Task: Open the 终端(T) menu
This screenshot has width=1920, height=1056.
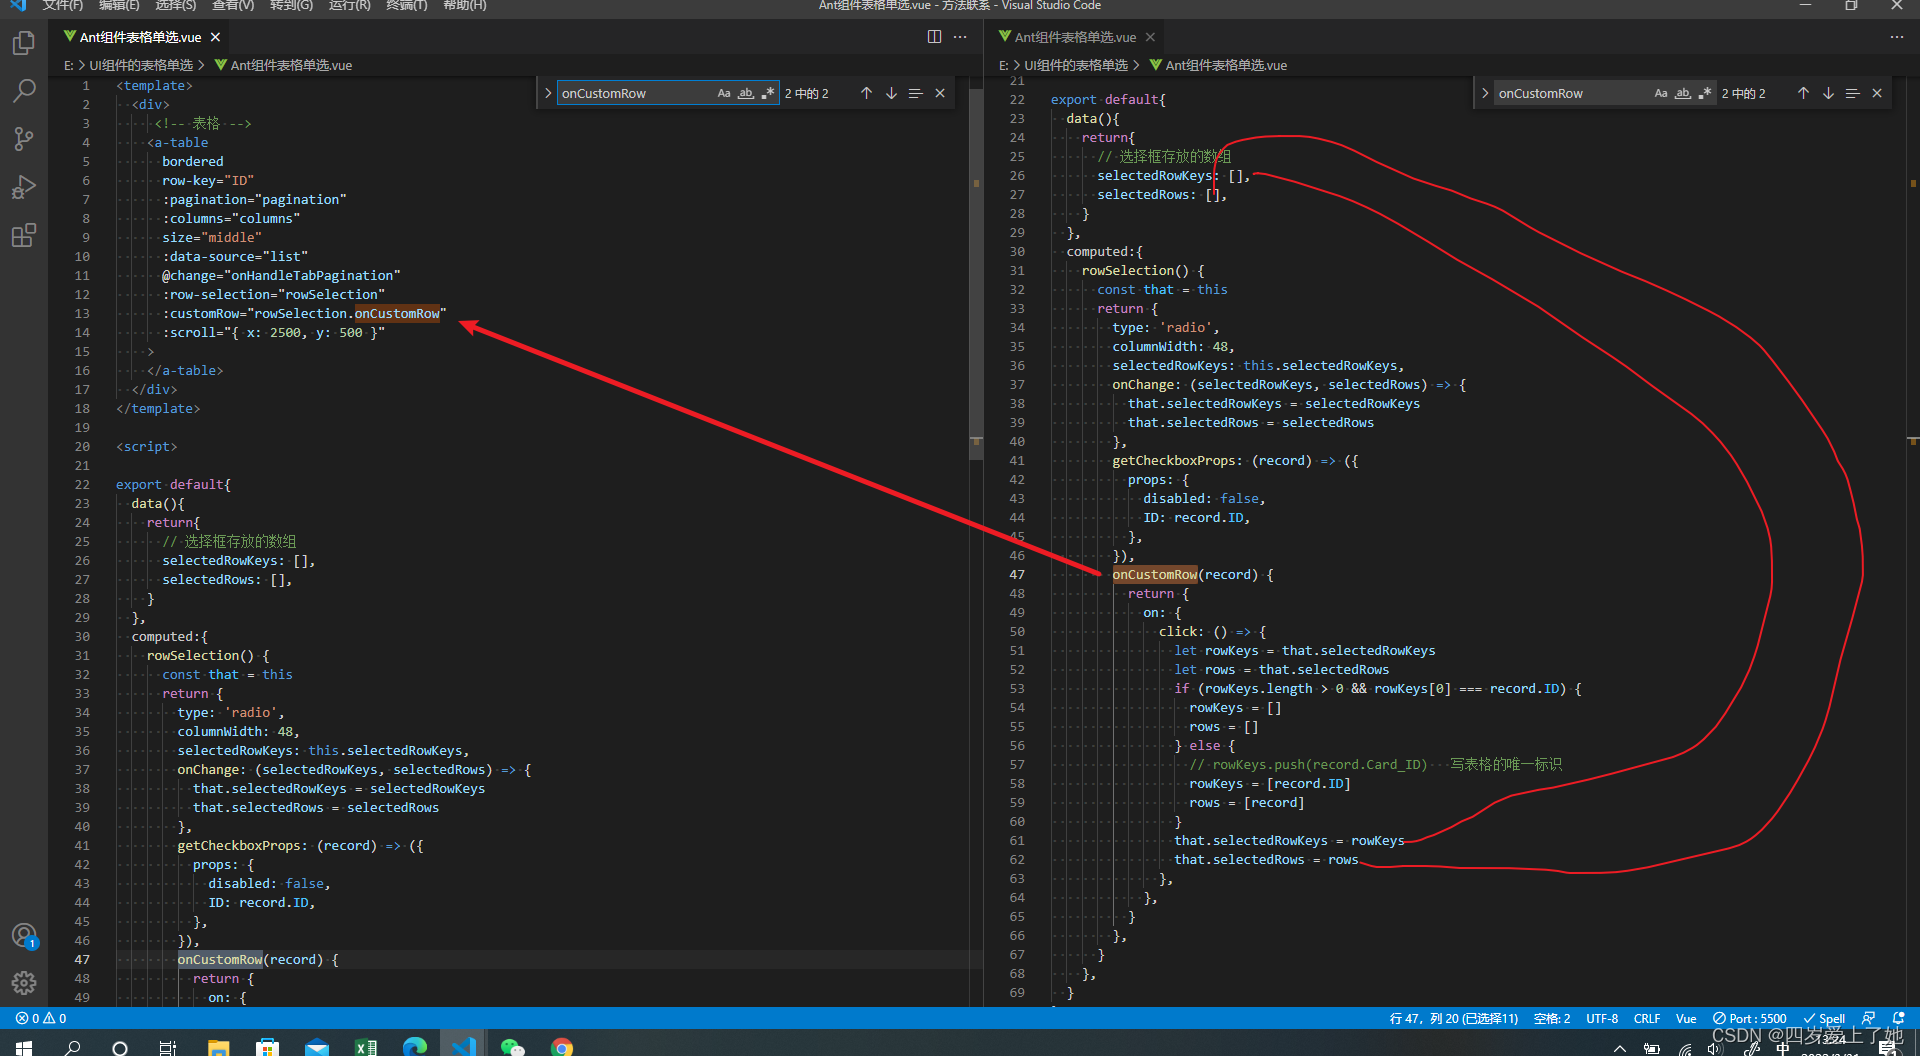Action: pos(406,5)
